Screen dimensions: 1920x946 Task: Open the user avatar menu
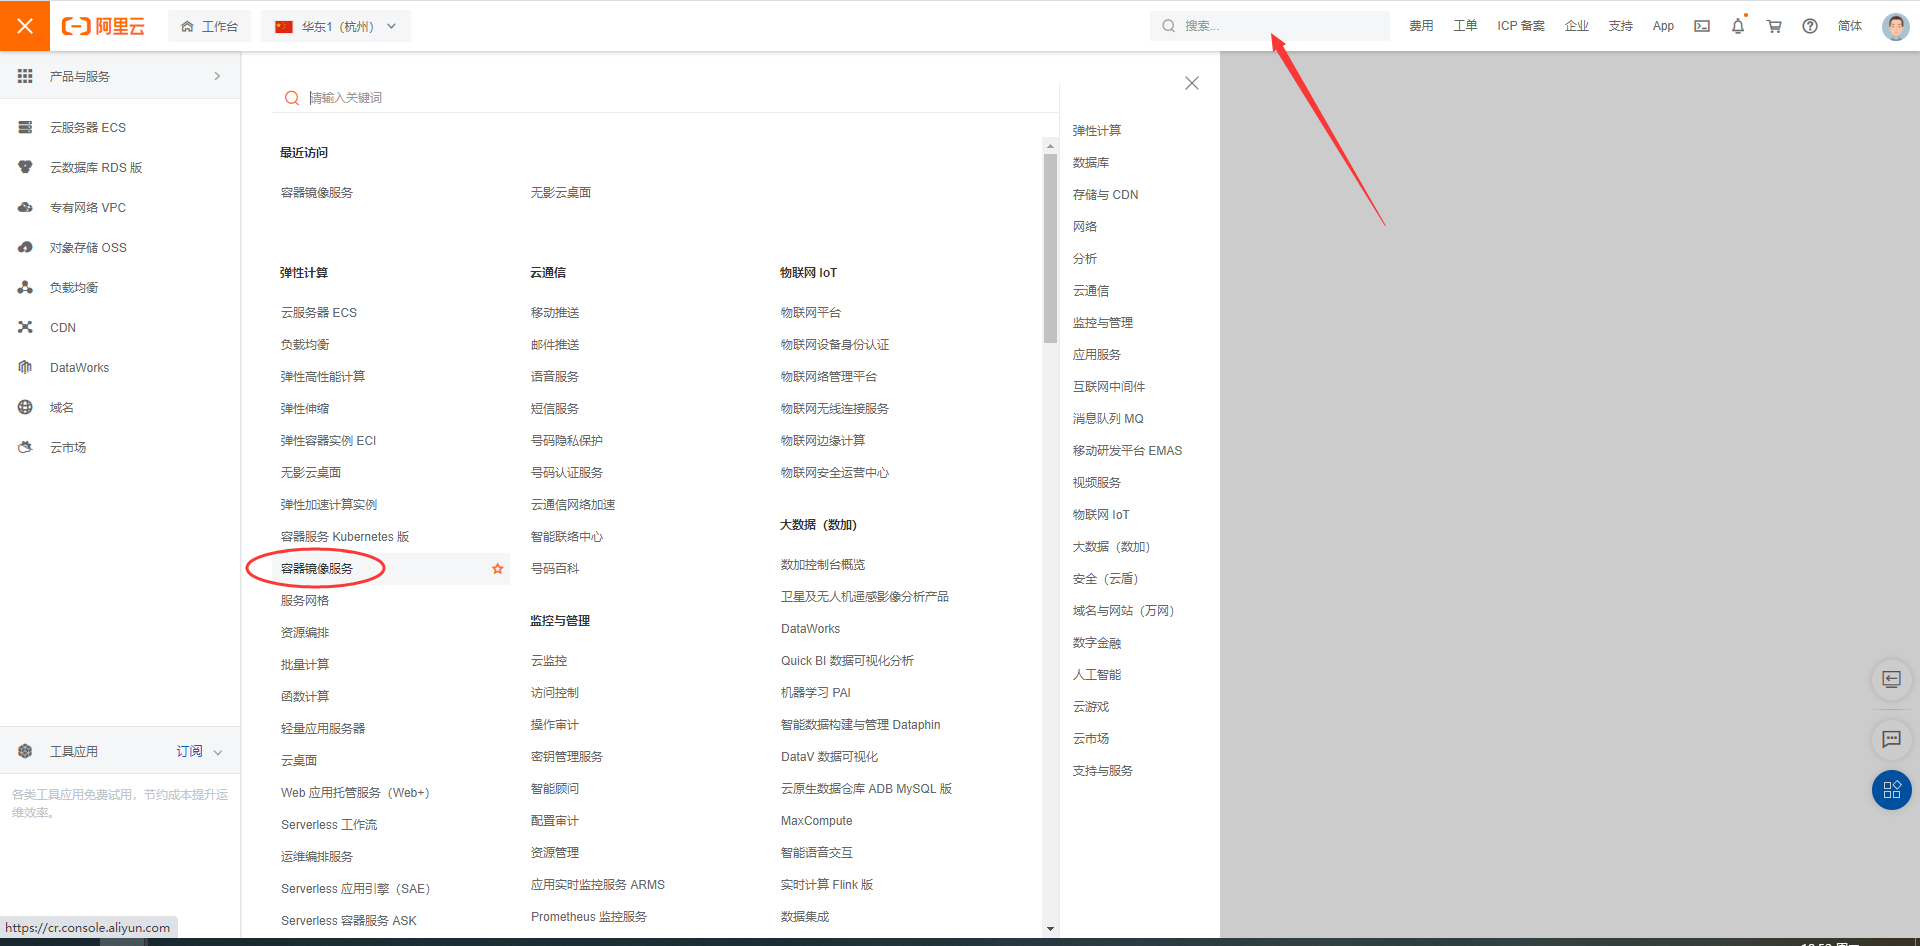pyautogui.click(x=1895, y=26)
